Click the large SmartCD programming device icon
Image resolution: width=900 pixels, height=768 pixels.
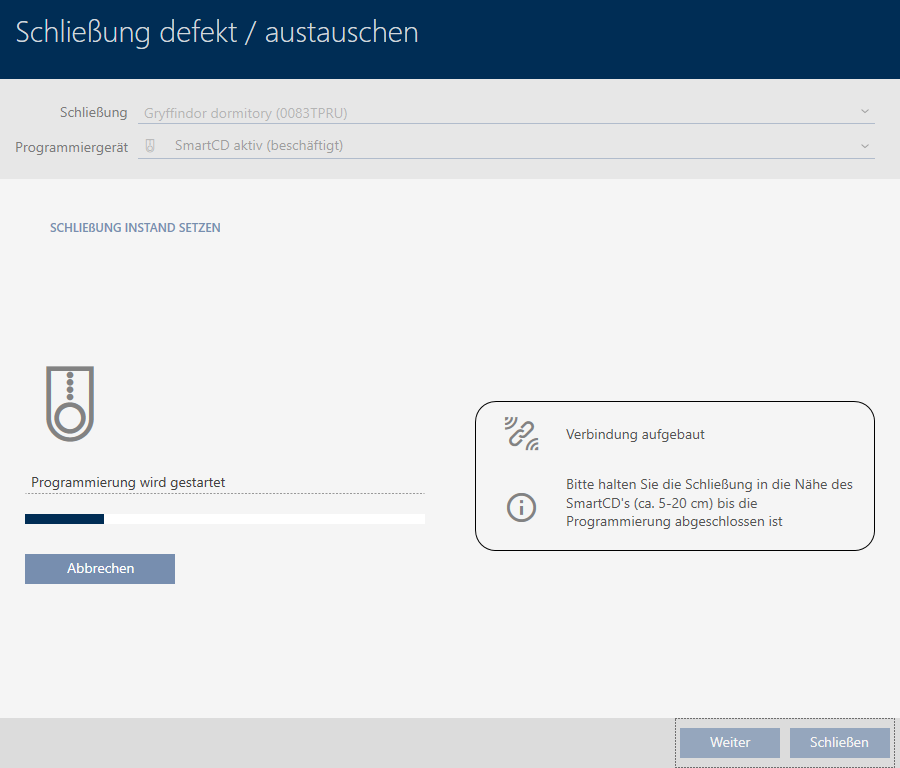click(69, 403)
